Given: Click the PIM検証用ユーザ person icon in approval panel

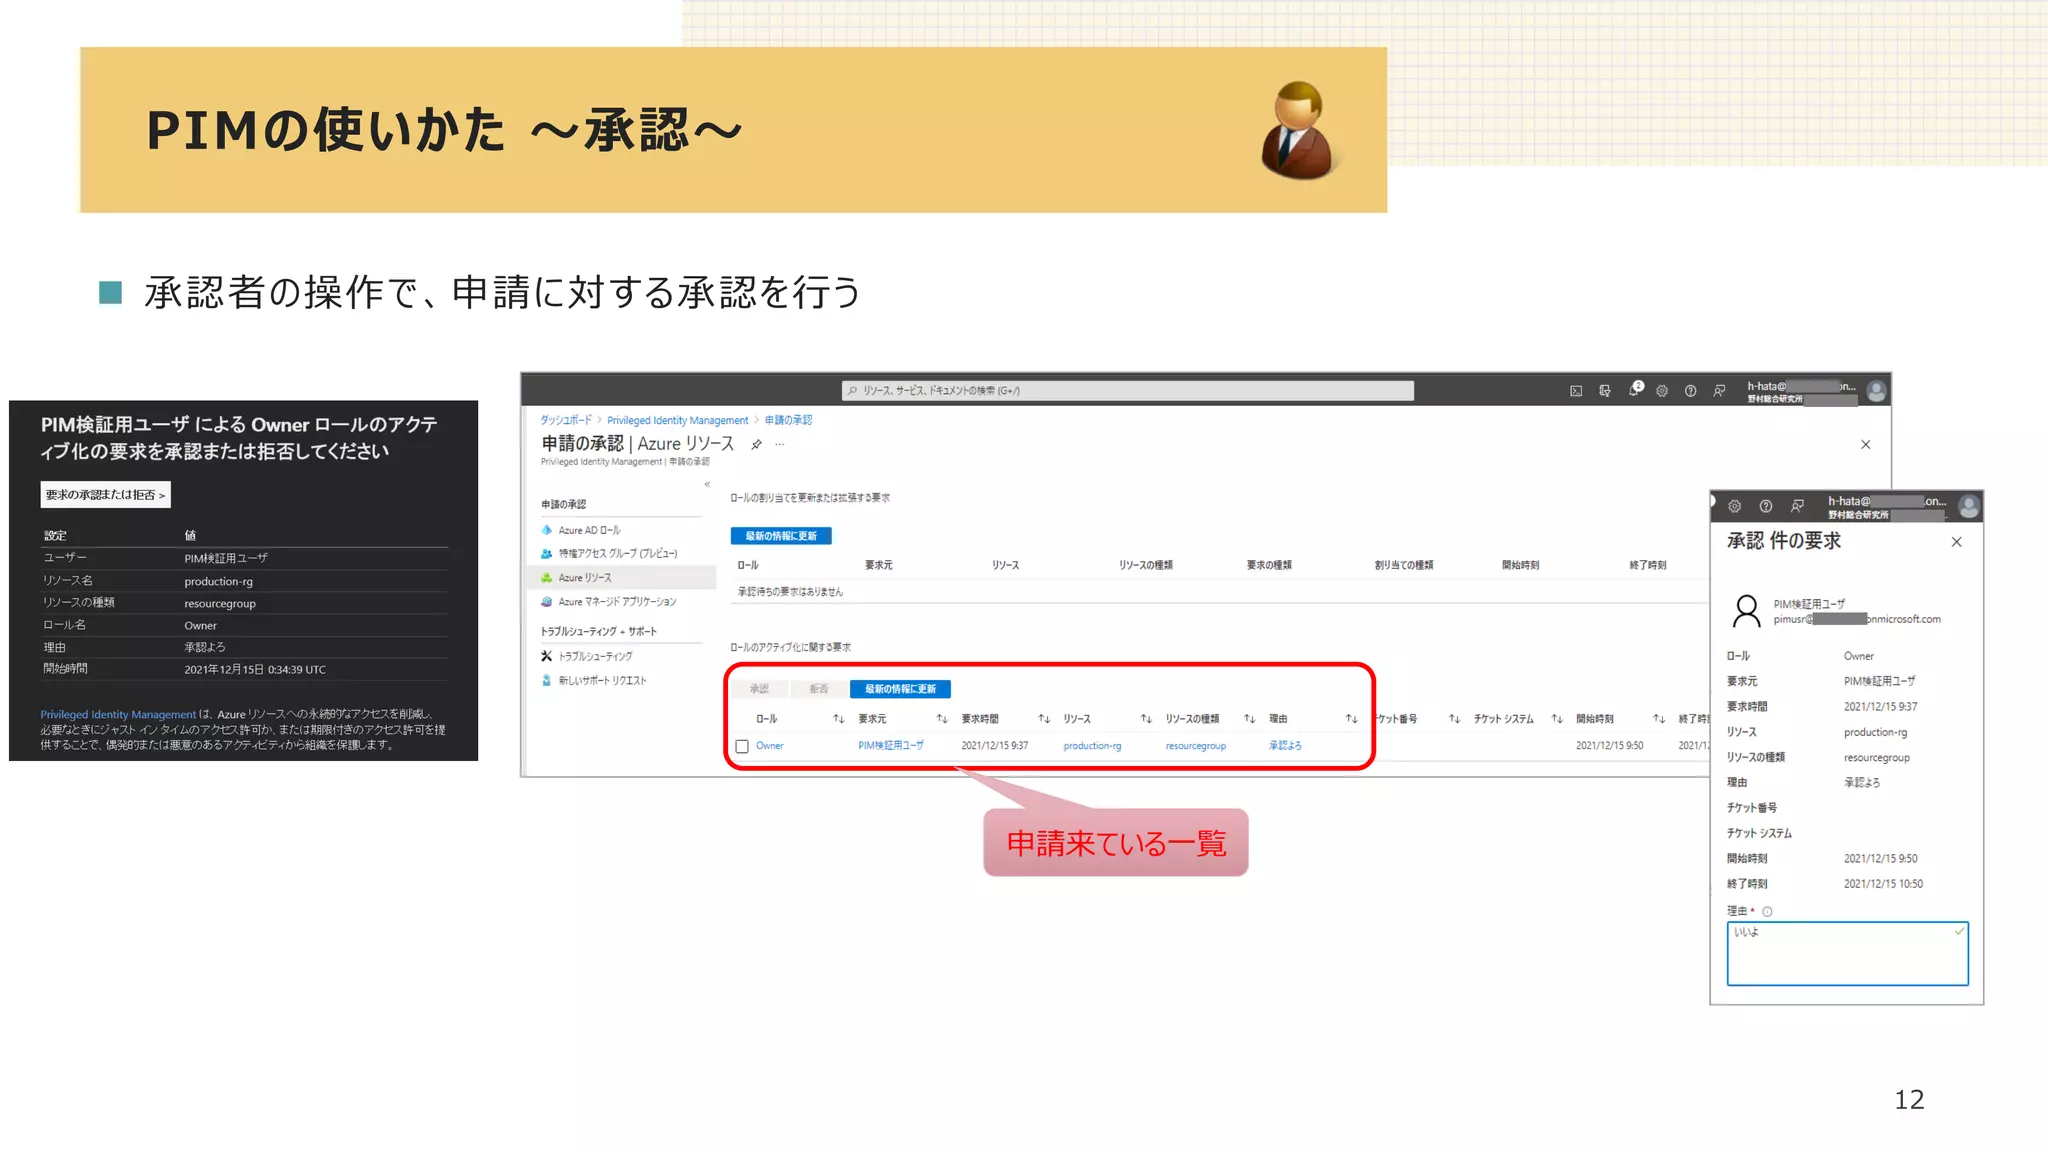Looking at the screenshot, I should [x=1746, y=611].
